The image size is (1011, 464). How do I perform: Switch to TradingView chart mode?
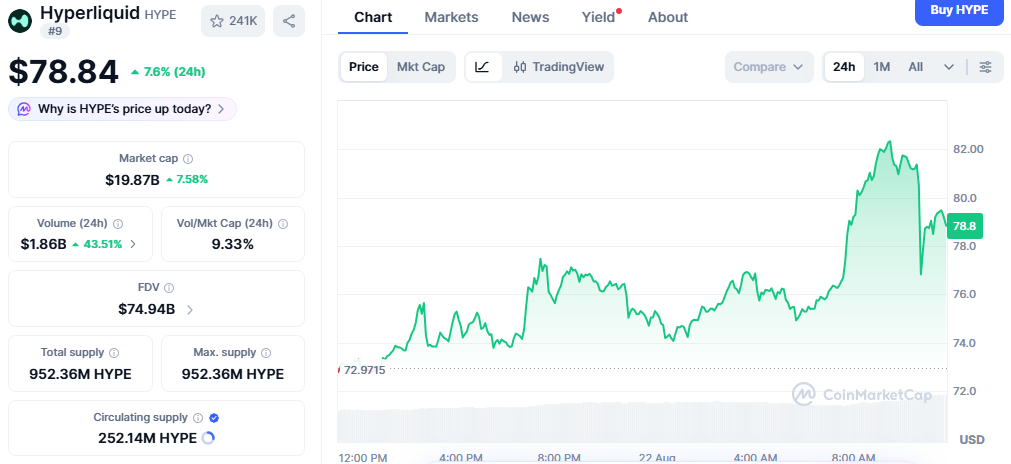(558, 67)
